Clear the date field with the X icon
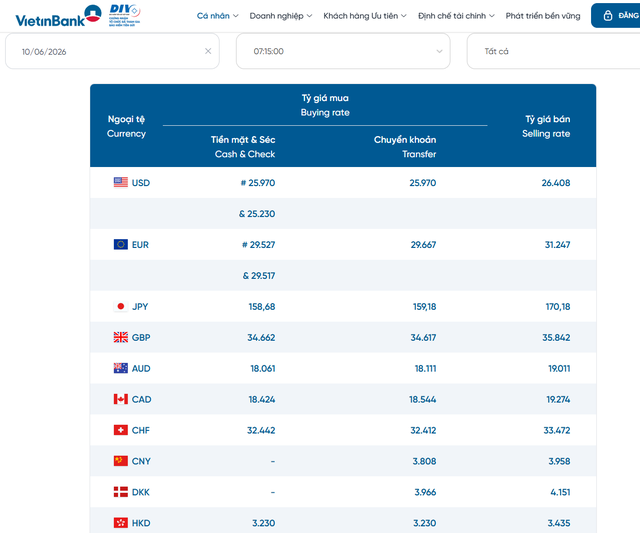The height and width of the screenshot is (533, 640). 208,51
